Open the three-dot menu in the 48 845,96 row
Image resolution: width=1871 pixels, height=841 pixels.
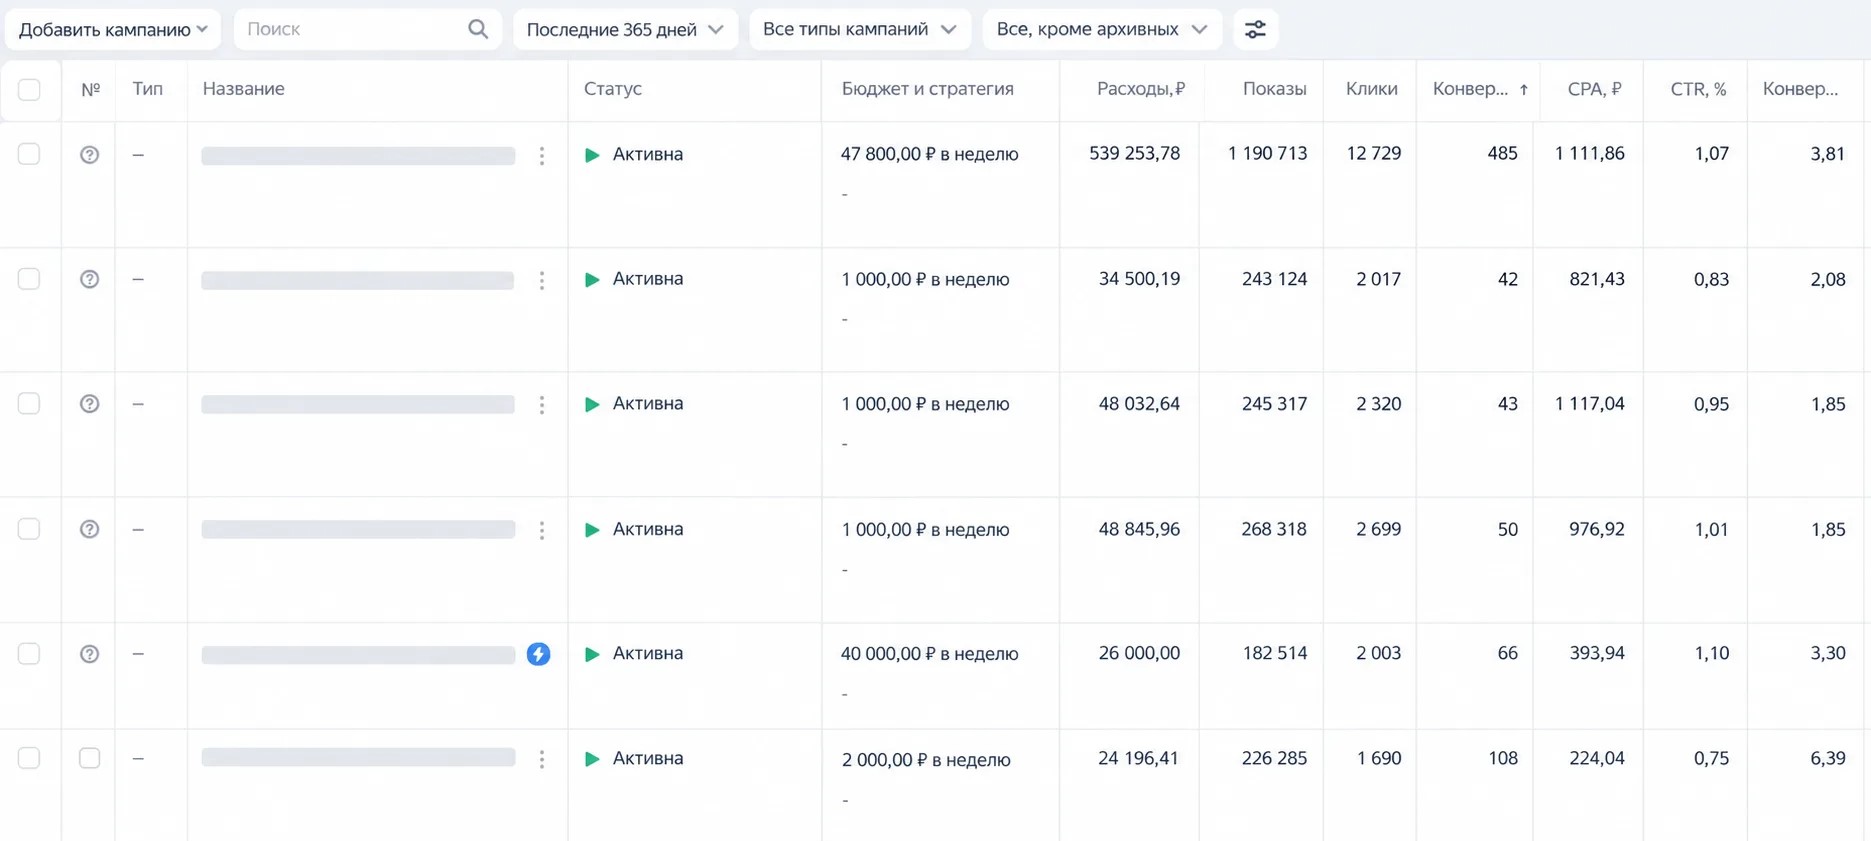542,530
